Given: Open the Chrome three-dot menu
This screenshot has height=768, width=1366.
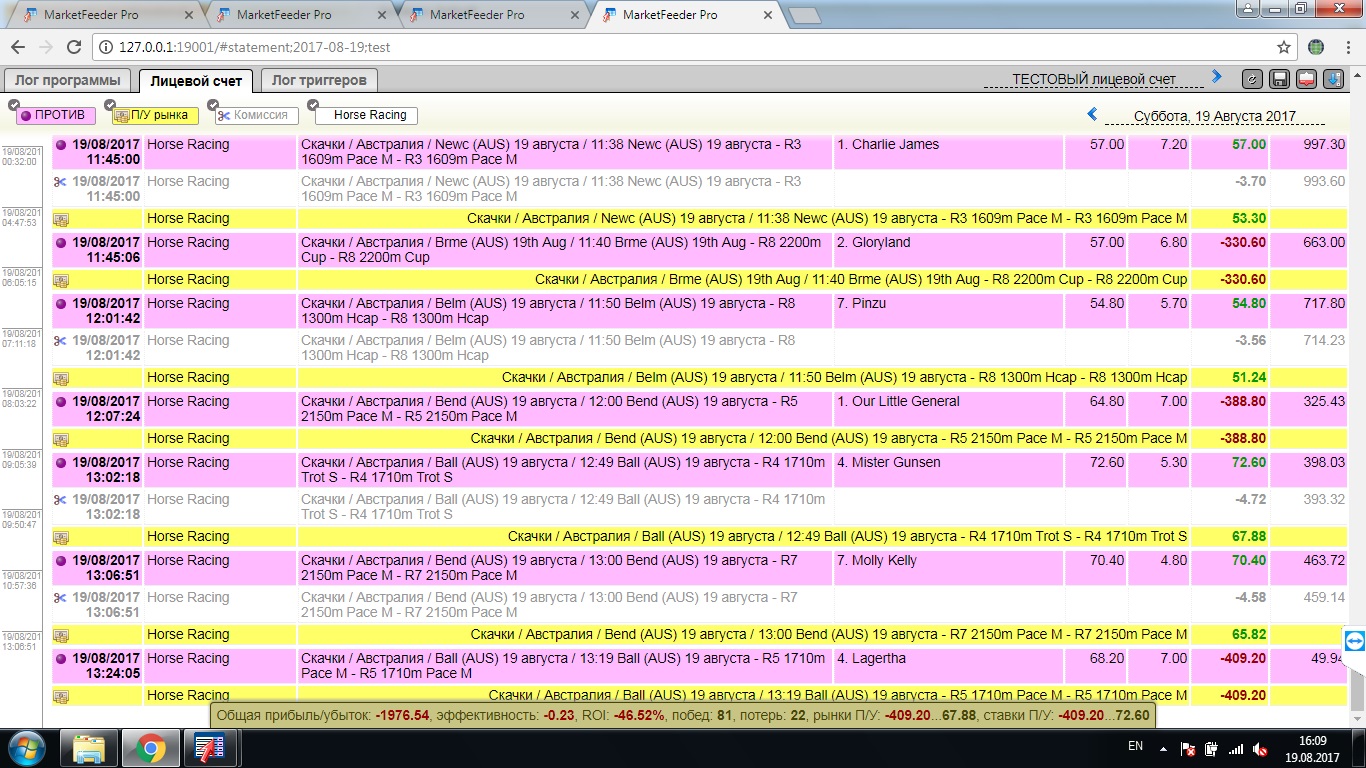Looking at the screenshot, I should tap(1346, 47).
